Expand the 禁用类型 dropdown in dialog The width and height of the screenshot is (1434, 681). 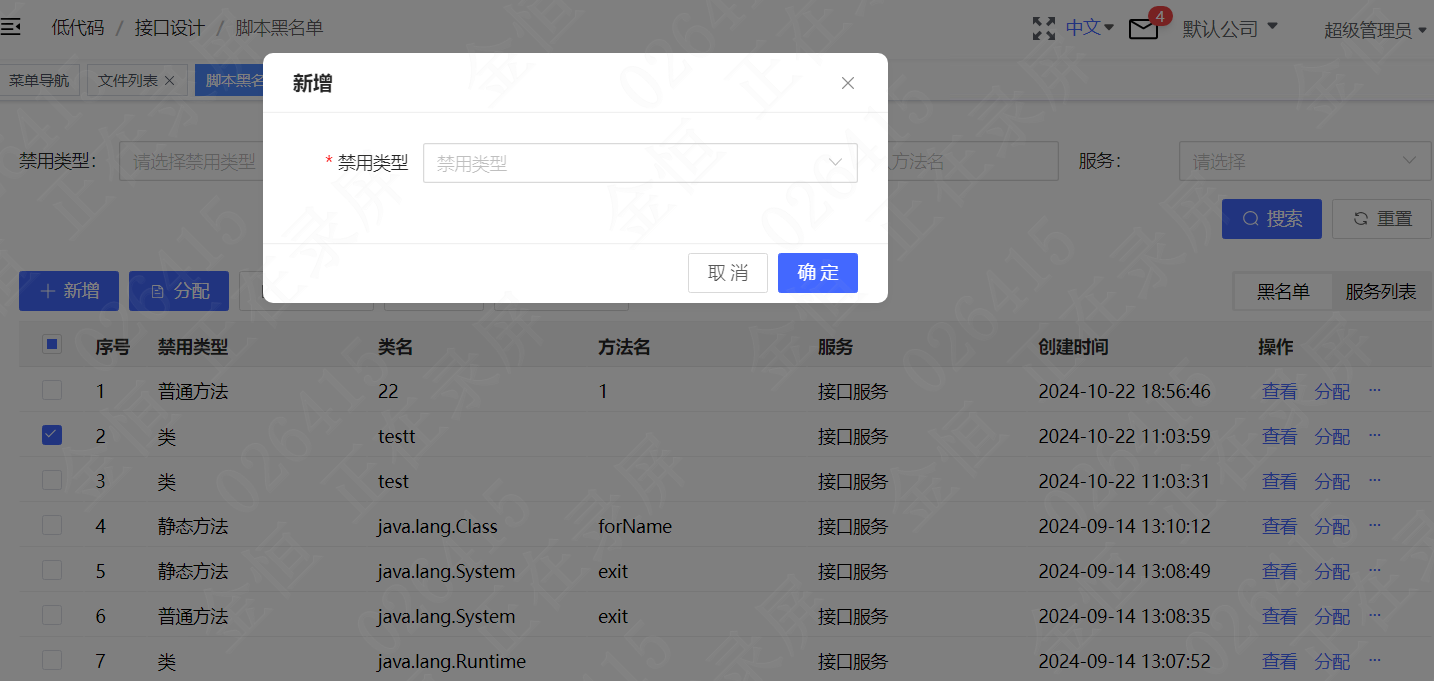640,163
